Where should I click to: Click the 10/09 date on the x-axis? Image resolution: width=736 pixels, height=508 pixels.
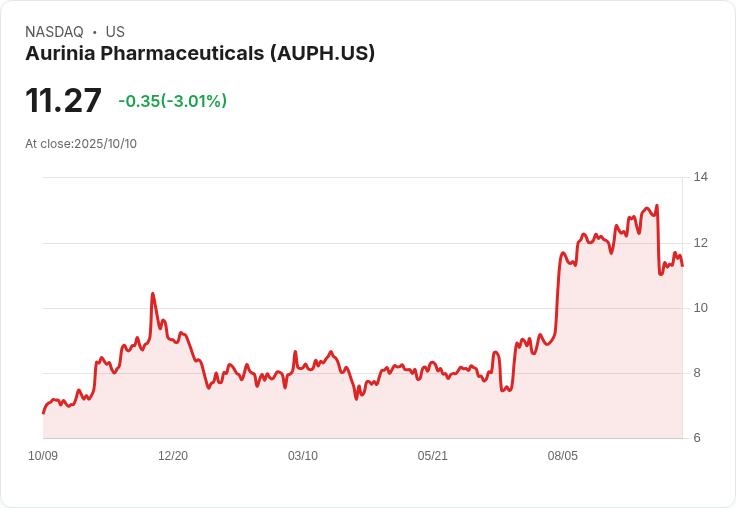43,456
